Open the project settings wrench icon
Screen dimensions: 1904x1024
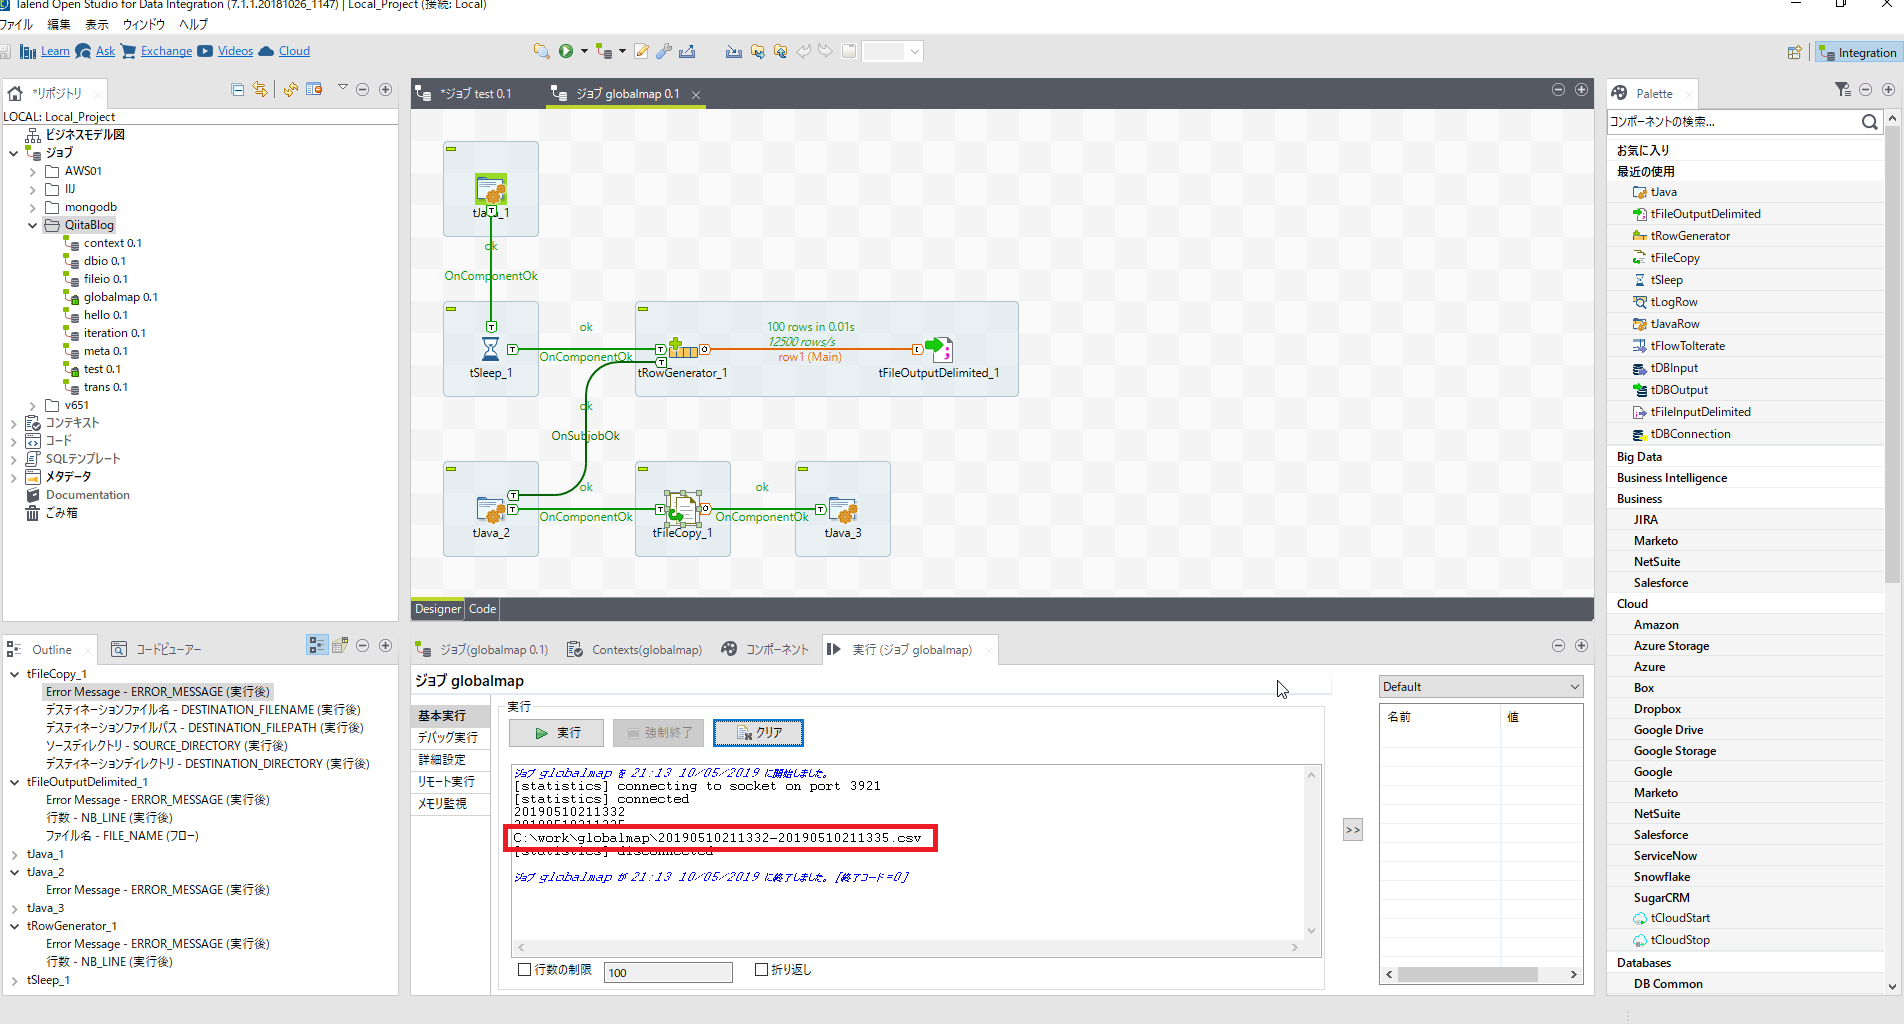point(663,50)
